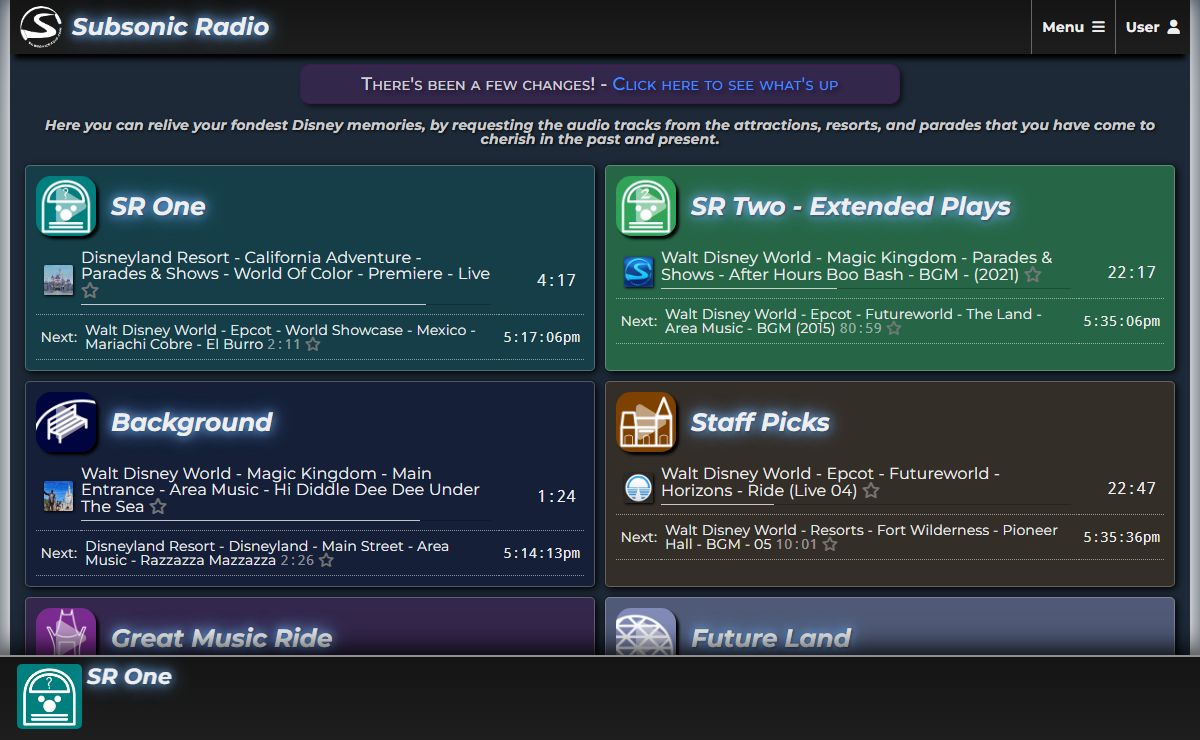
Task: Click the SR One track progress bar
Action: pyautogui.click(x=285, y=304)
